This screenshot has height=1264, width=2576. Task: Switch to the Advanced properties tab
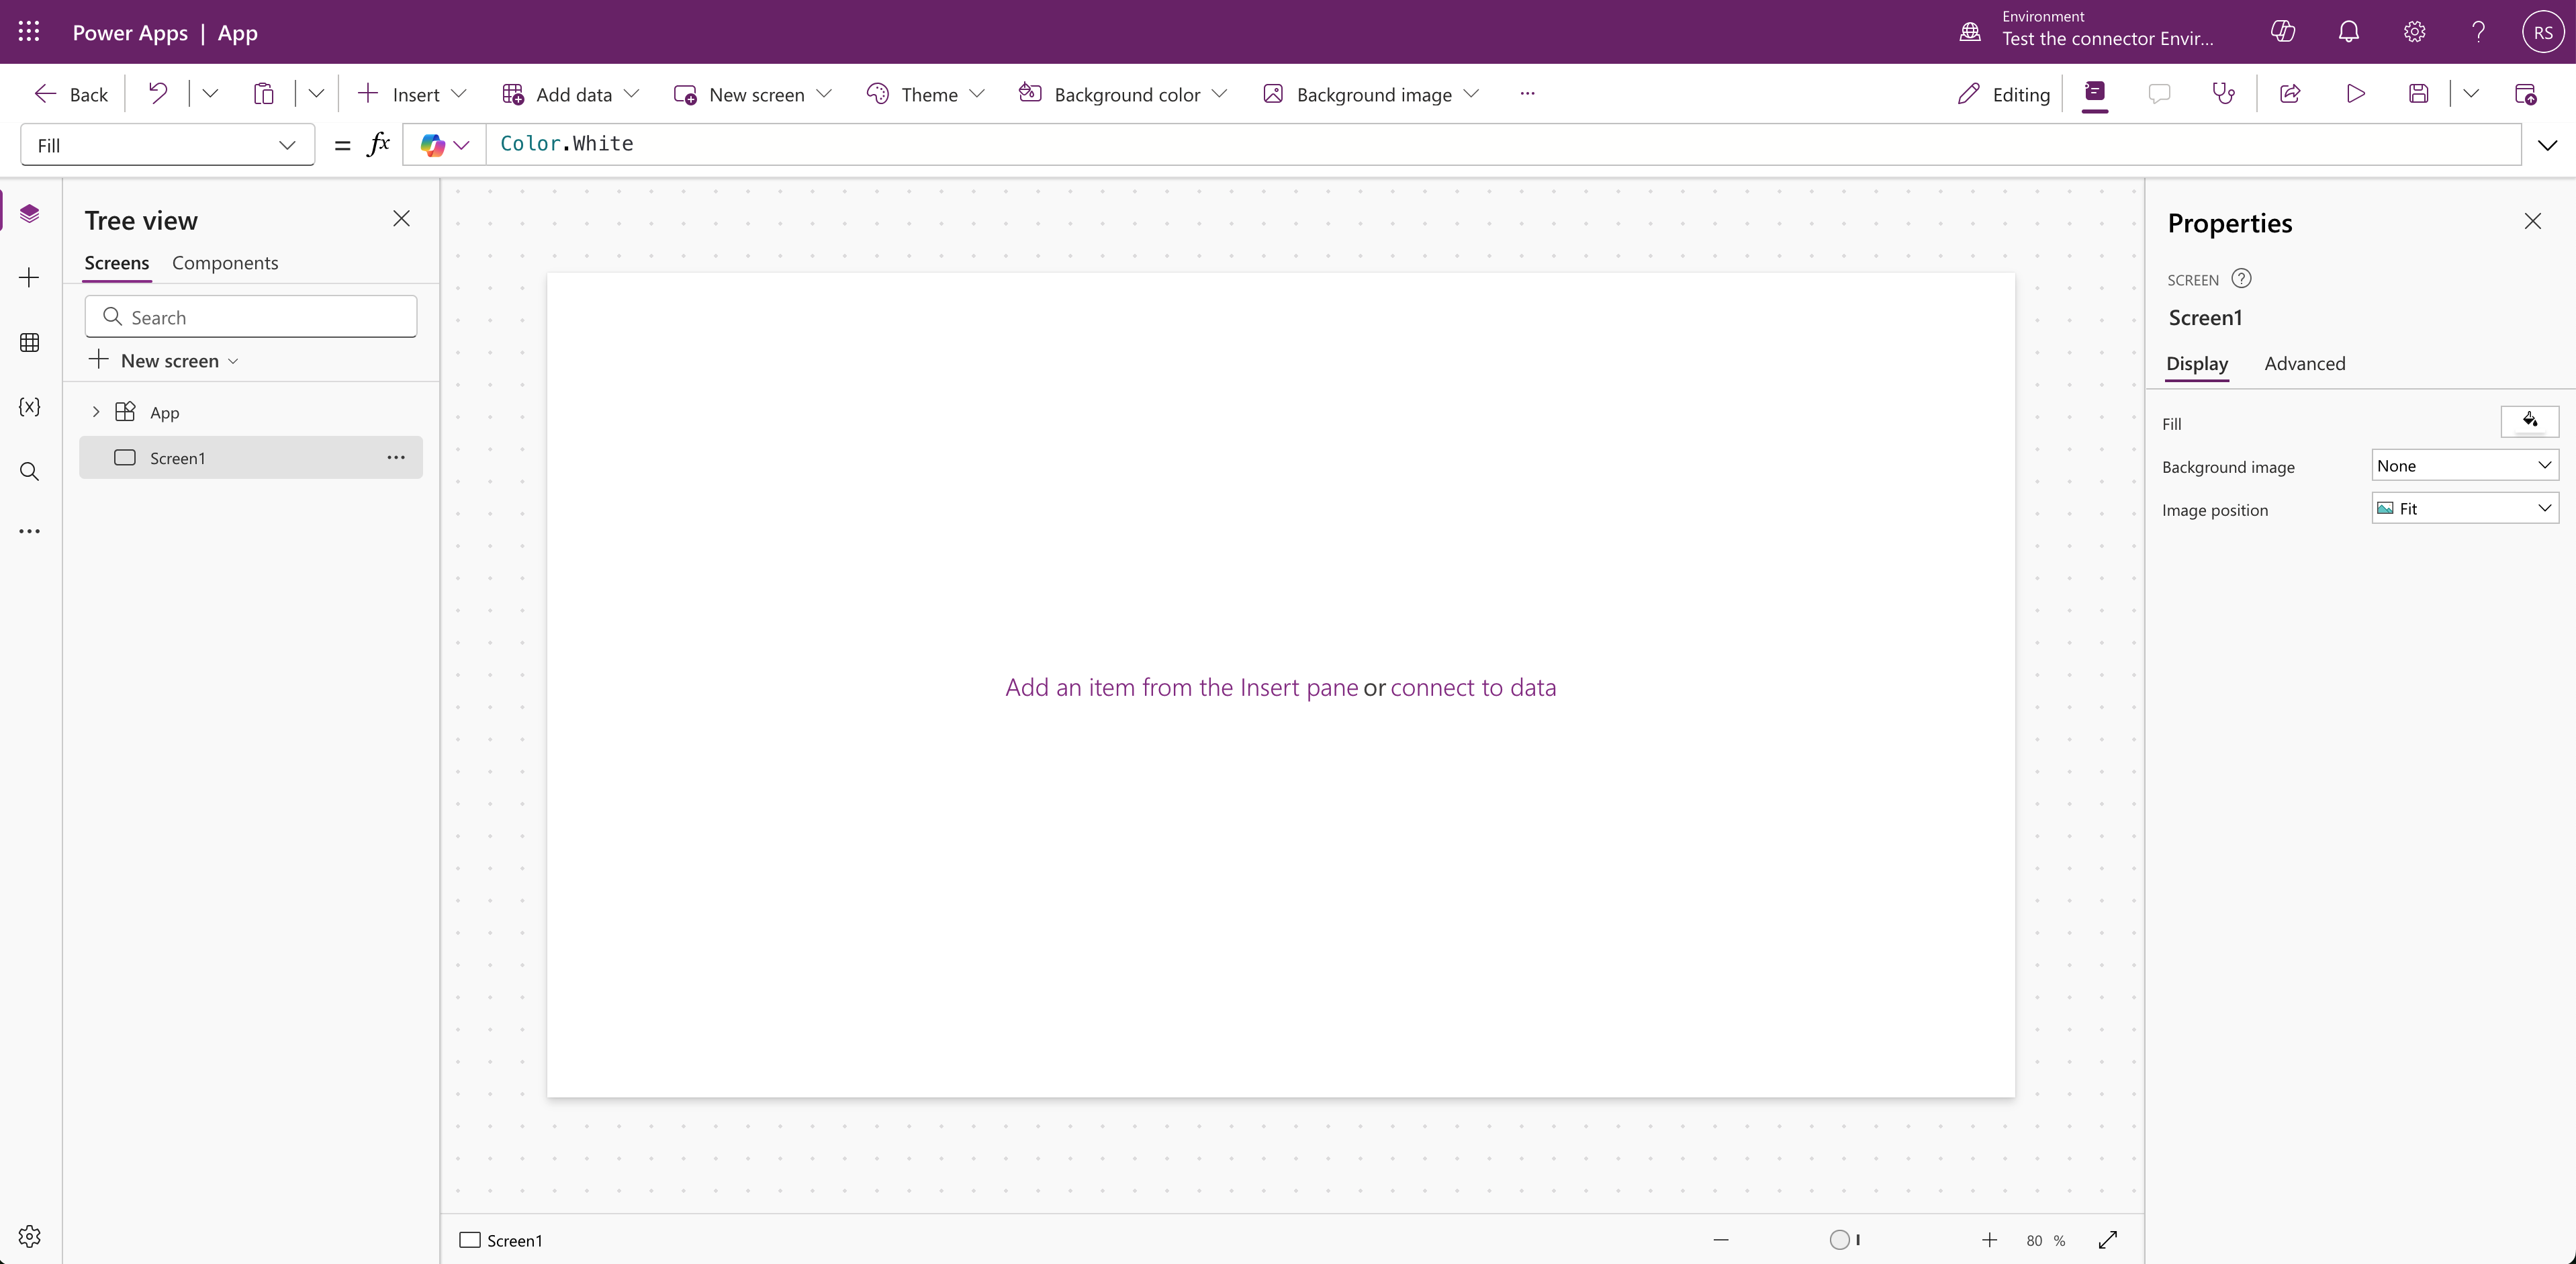pyautogui.click(x=2304, y=364)
